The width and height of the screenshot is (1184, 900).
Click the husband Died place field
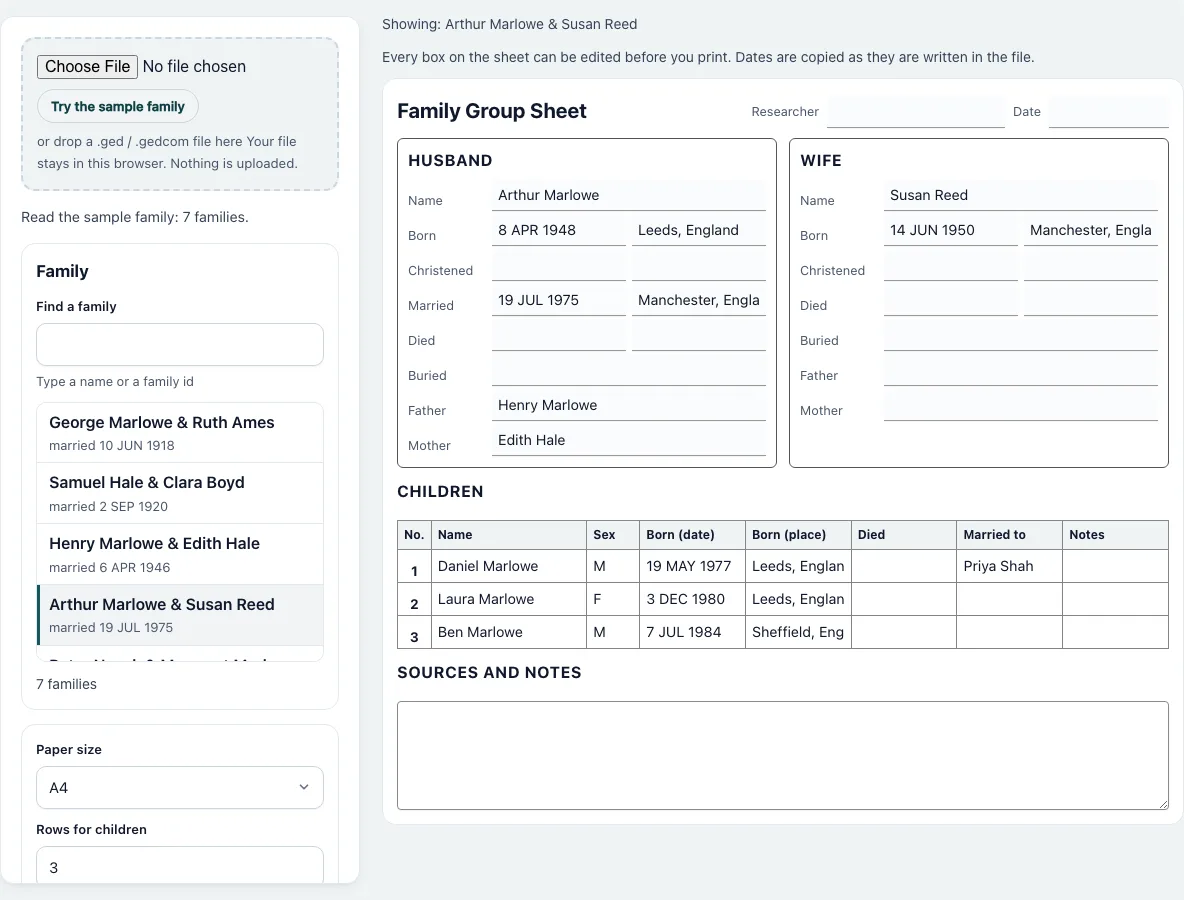[x=698, y=335]
